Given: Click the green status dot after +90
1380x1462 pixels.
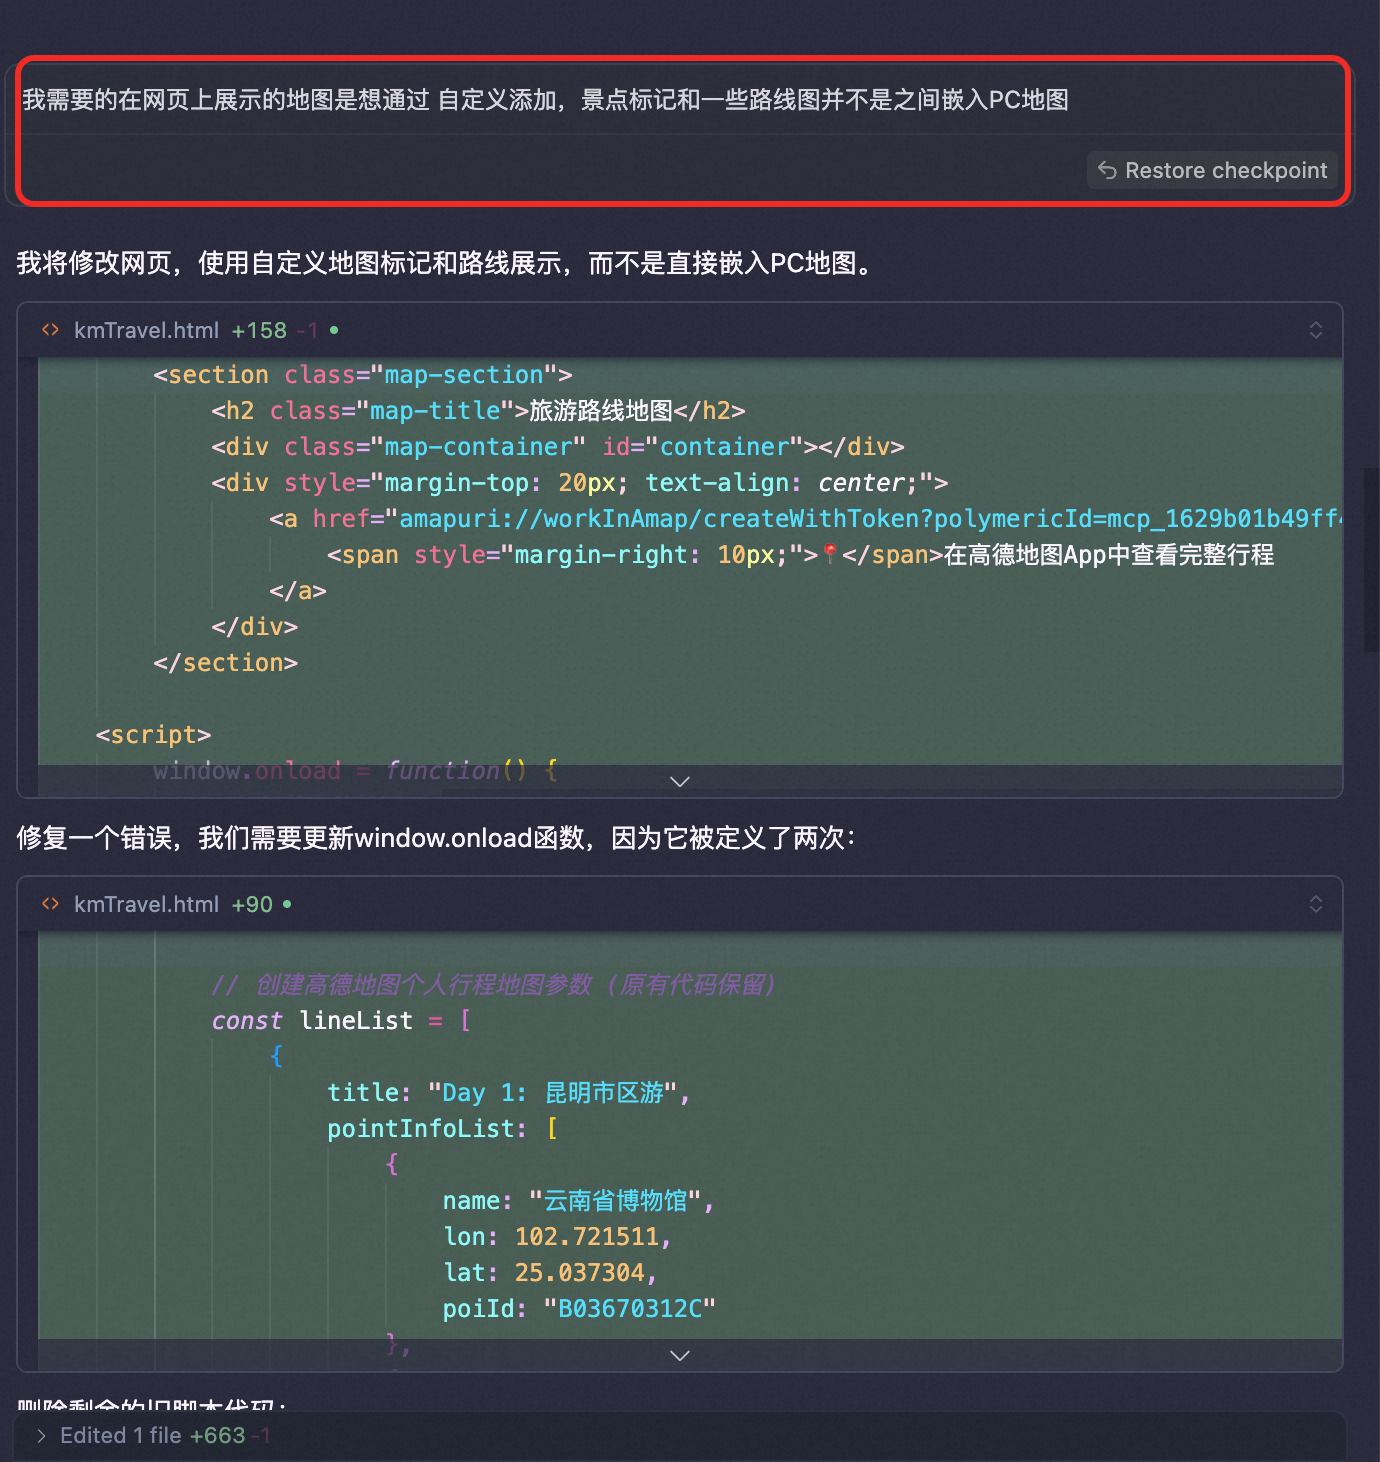Looking at the screenshot, I should click(x=287, y=904).
